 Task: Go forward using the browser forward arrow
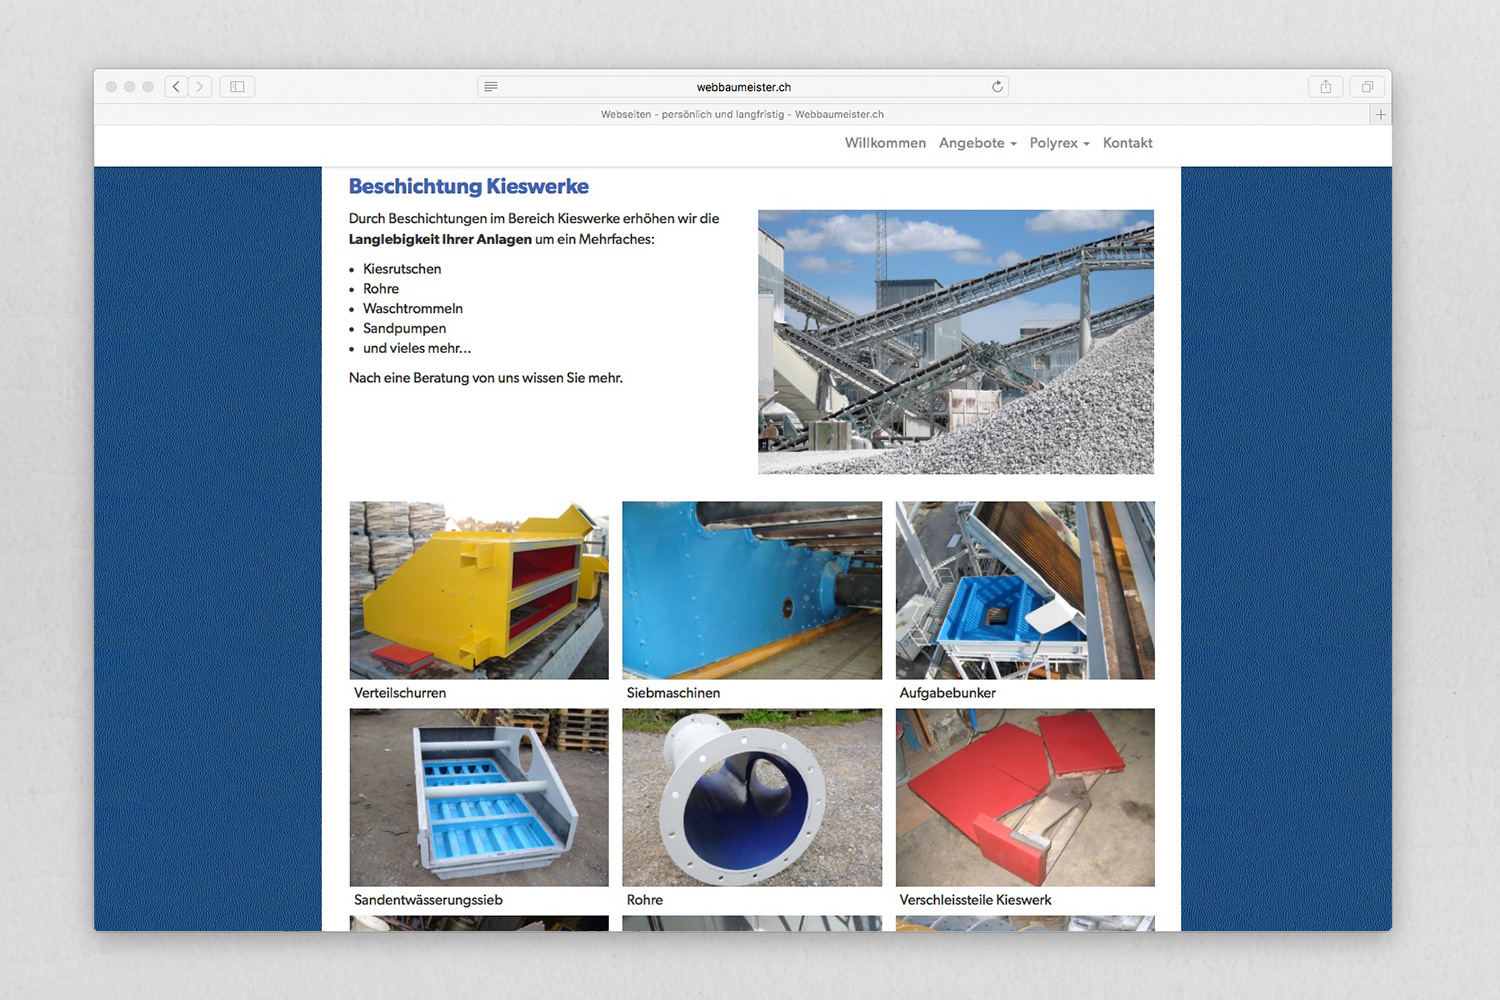(x=200, y=87)
